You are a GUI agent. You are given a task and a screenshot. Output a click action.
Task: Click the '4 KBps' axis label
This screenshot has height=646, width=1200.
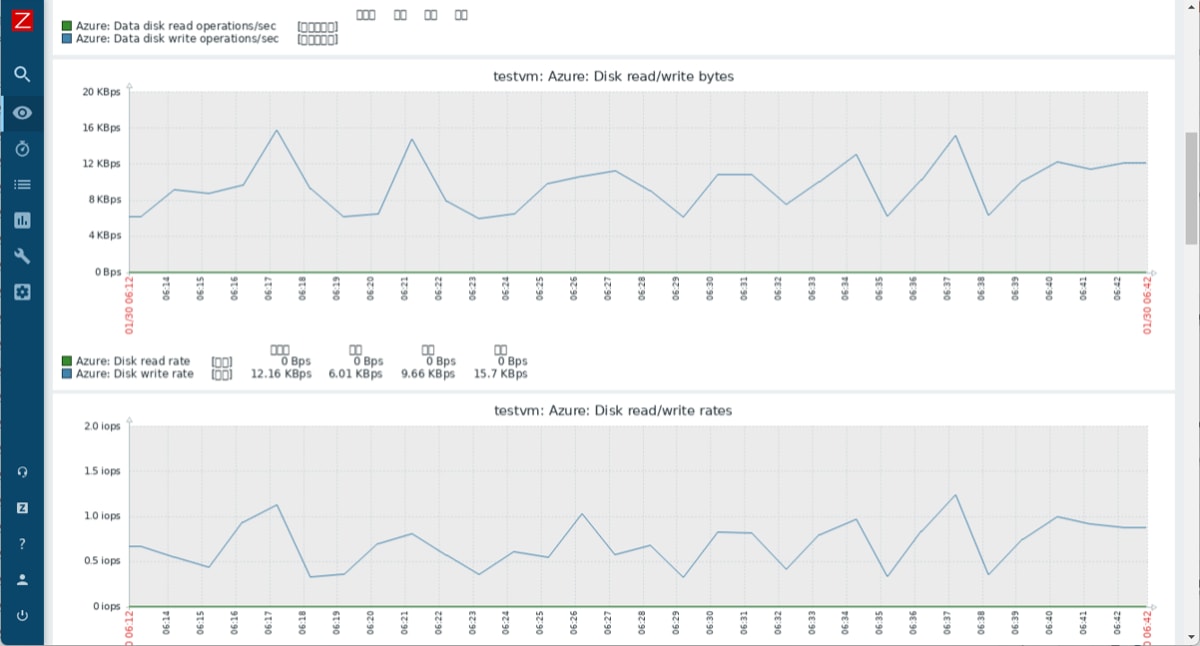pyautogui.click(x=104, y=236)
